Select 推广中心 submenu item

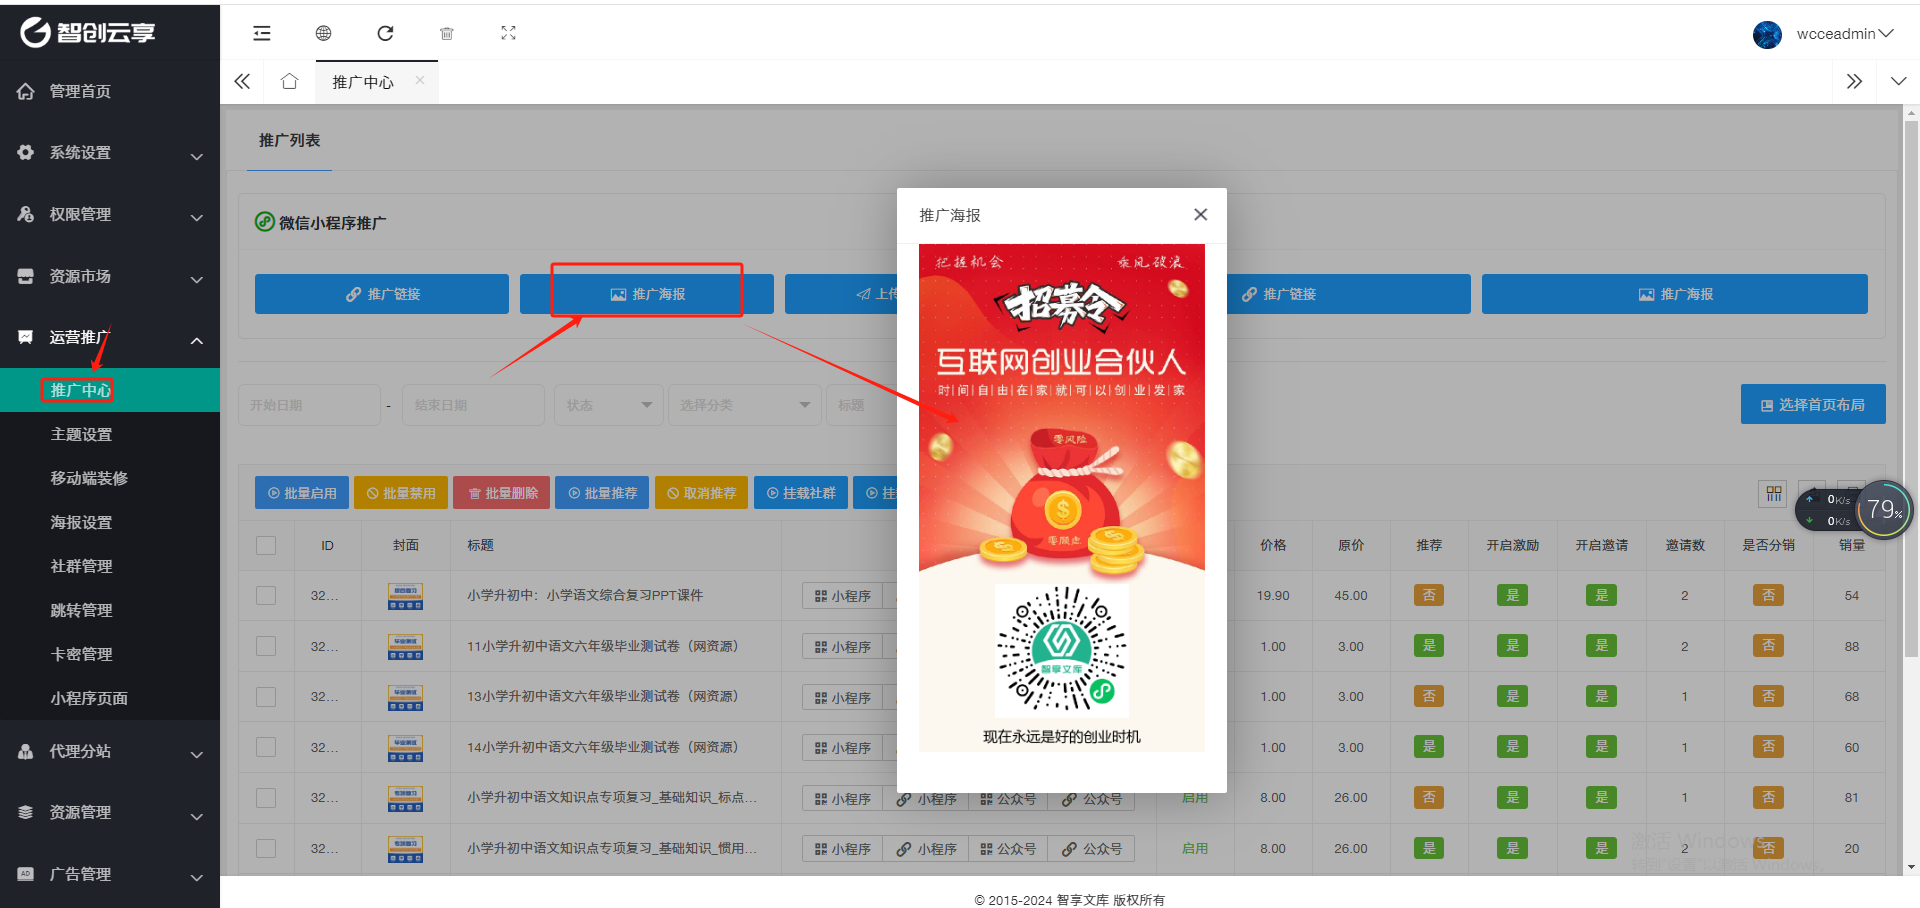[x=110, y=390]
